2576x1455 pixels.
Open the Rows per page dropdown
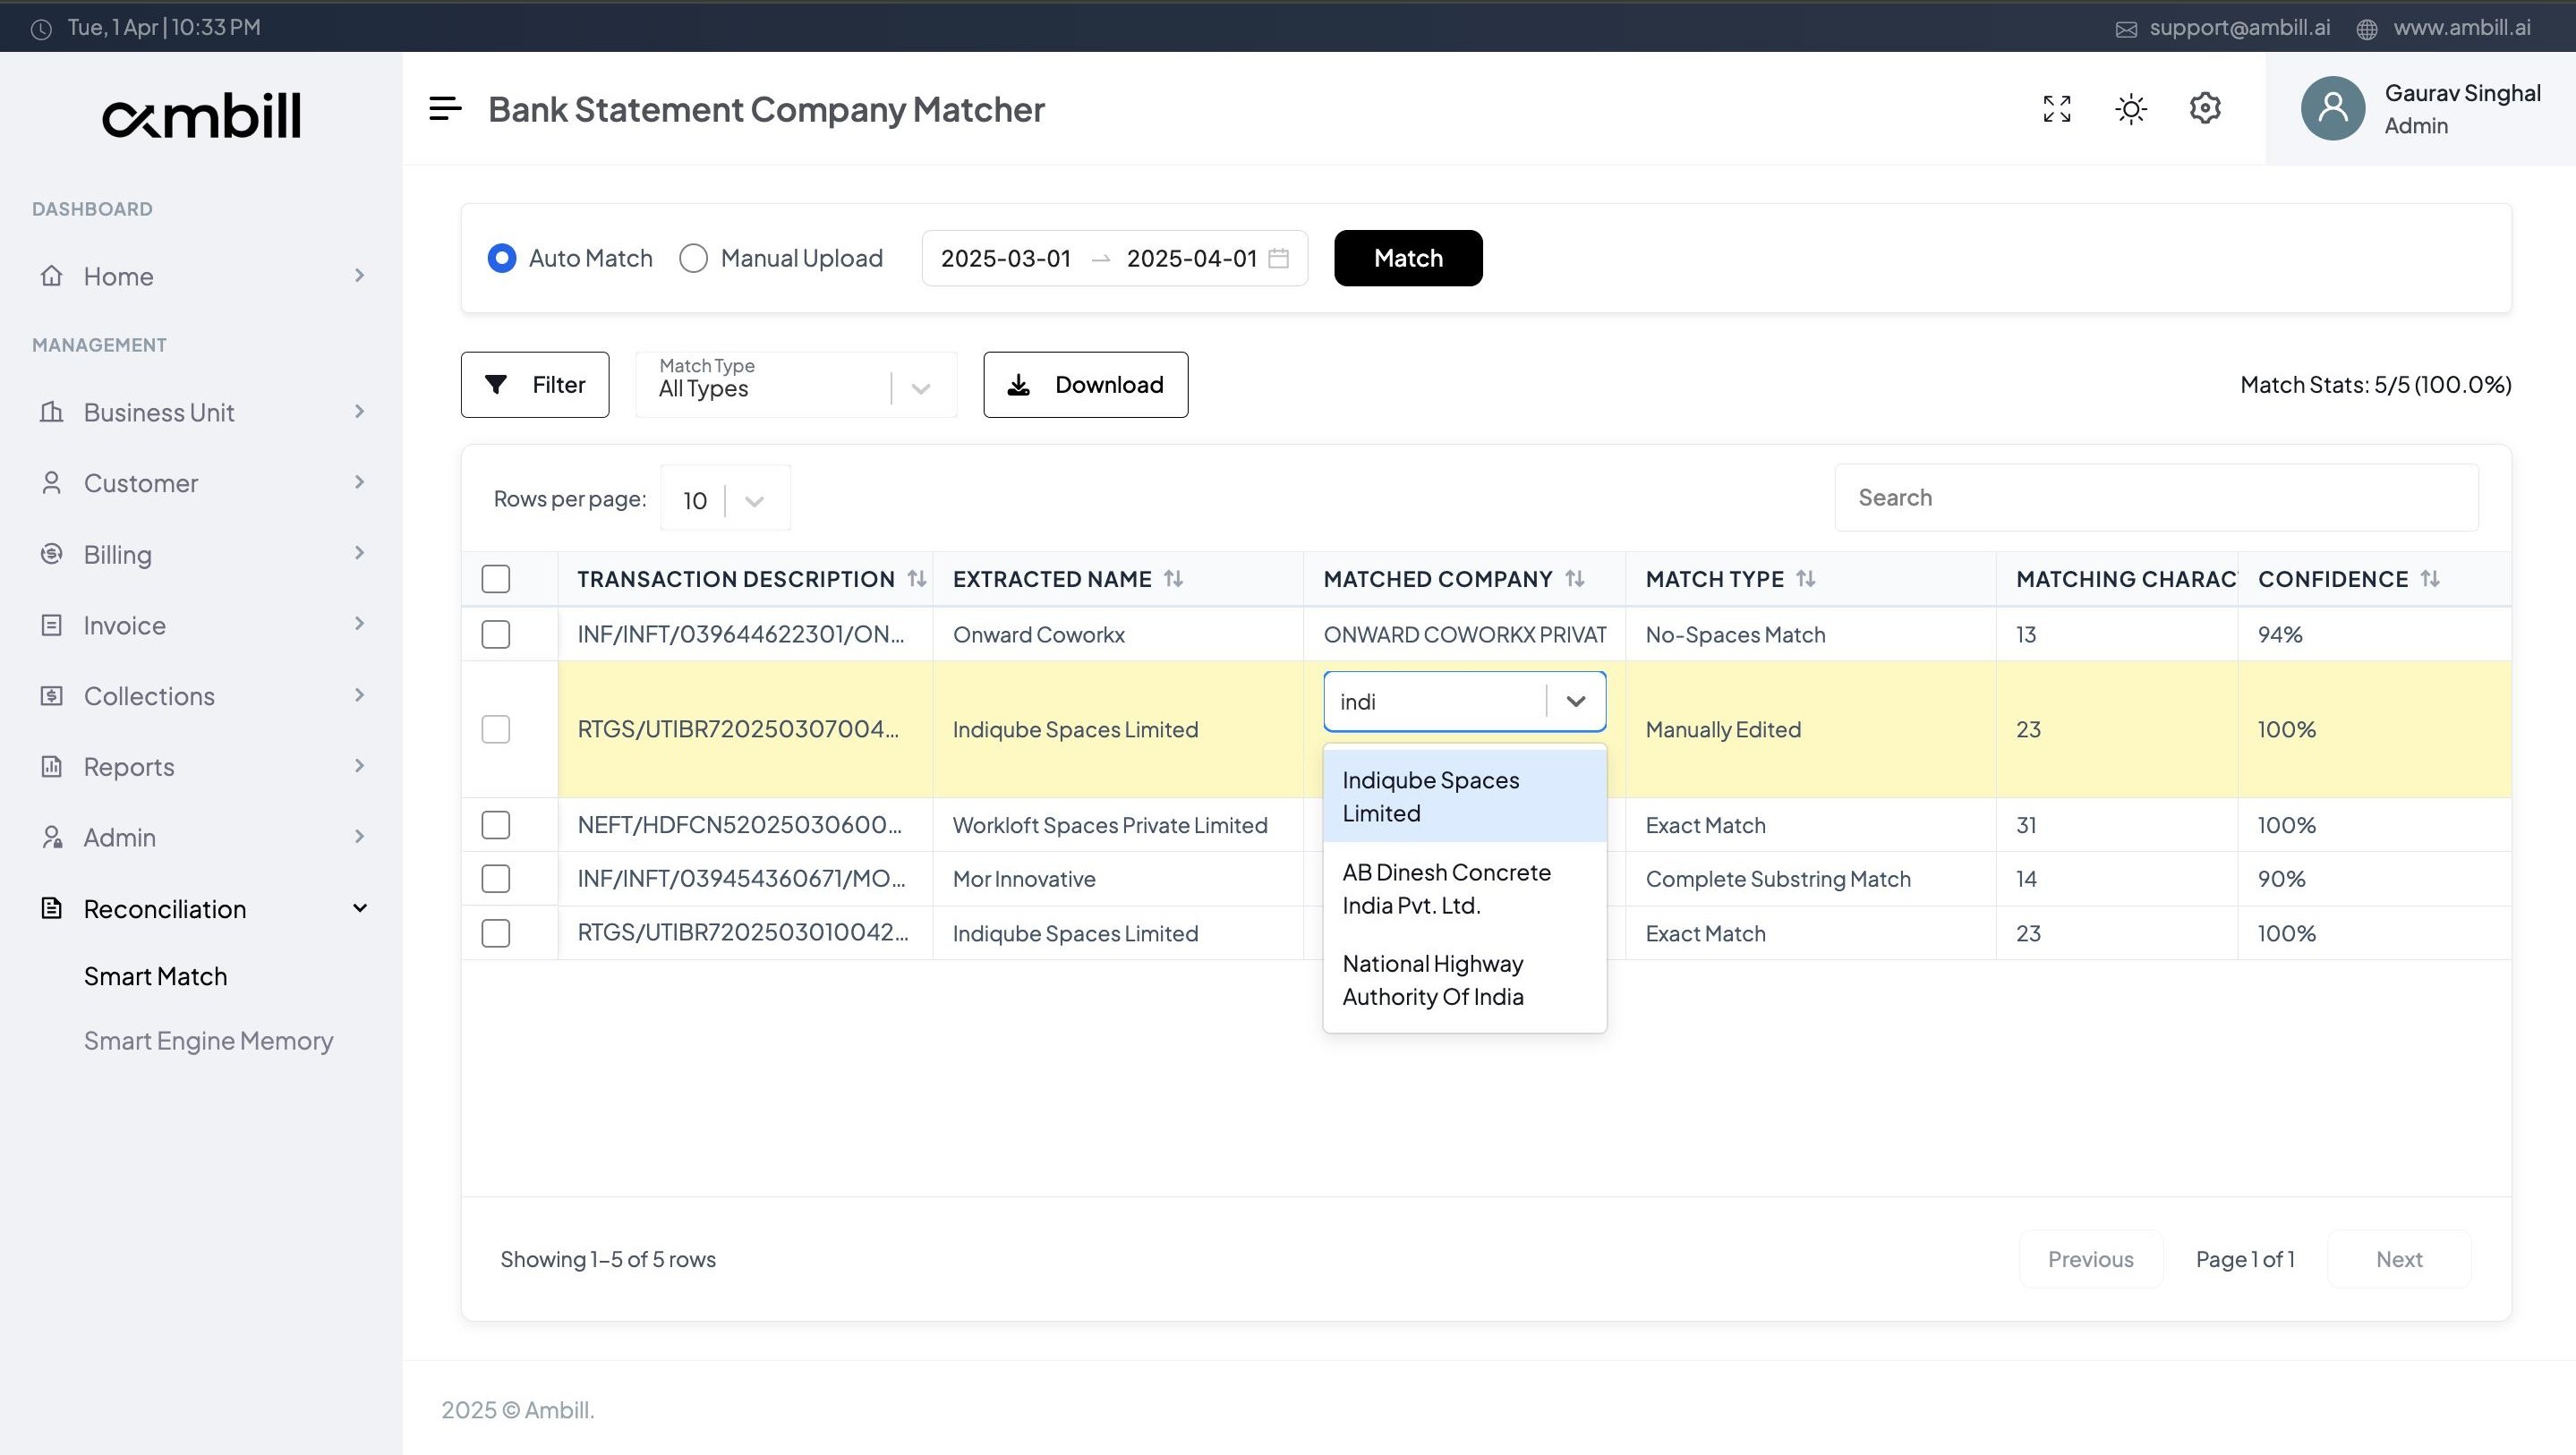pyautogui.click(x=725, y=499)
